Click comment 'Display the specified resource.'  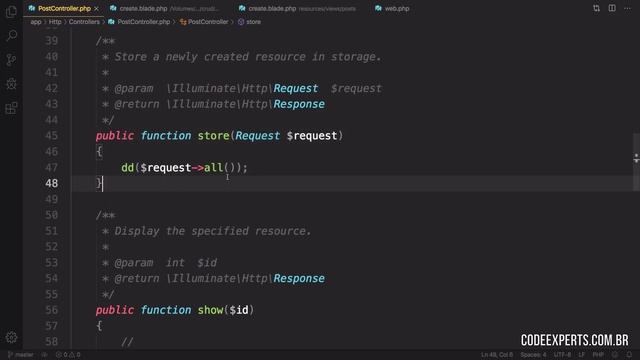point(213,231)
